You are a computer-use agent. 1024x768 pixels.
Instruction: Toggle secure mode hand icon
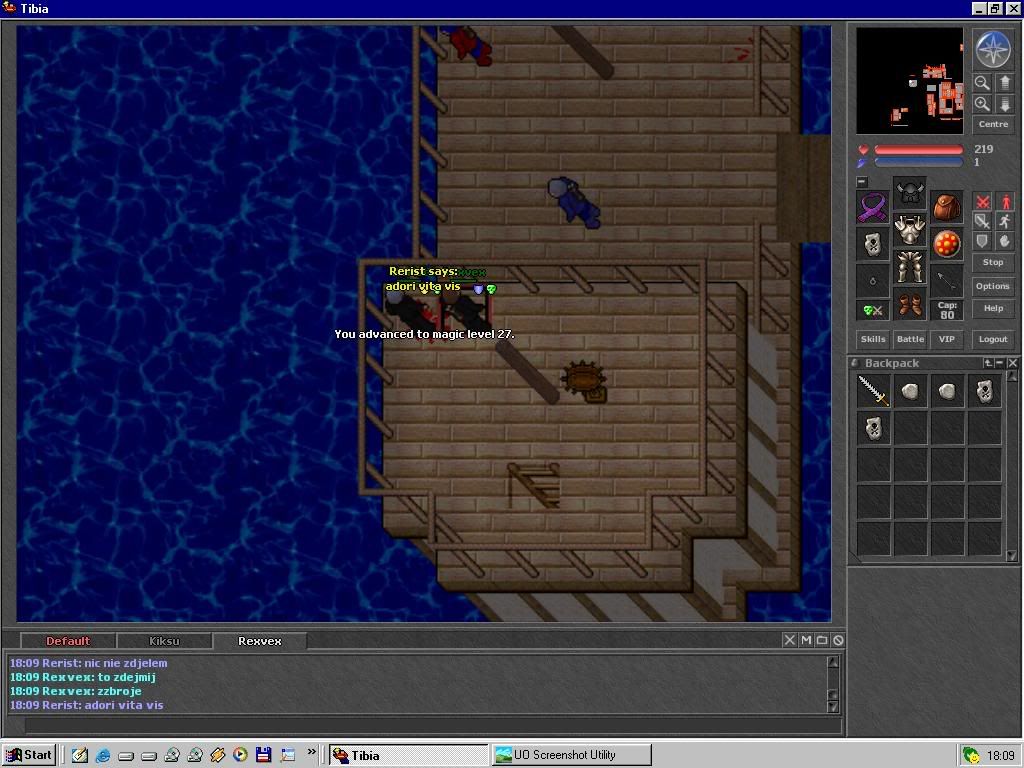(1004, 241)
